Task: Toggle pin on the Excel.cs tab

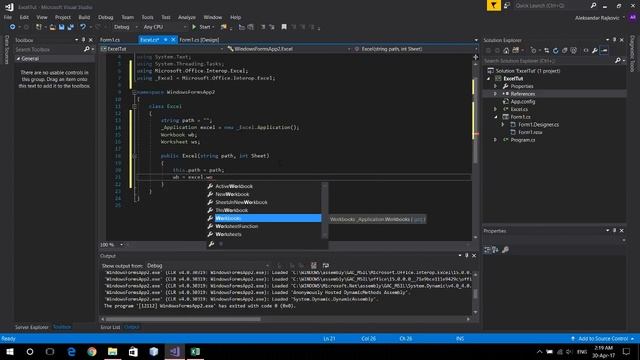Action: 165,40
